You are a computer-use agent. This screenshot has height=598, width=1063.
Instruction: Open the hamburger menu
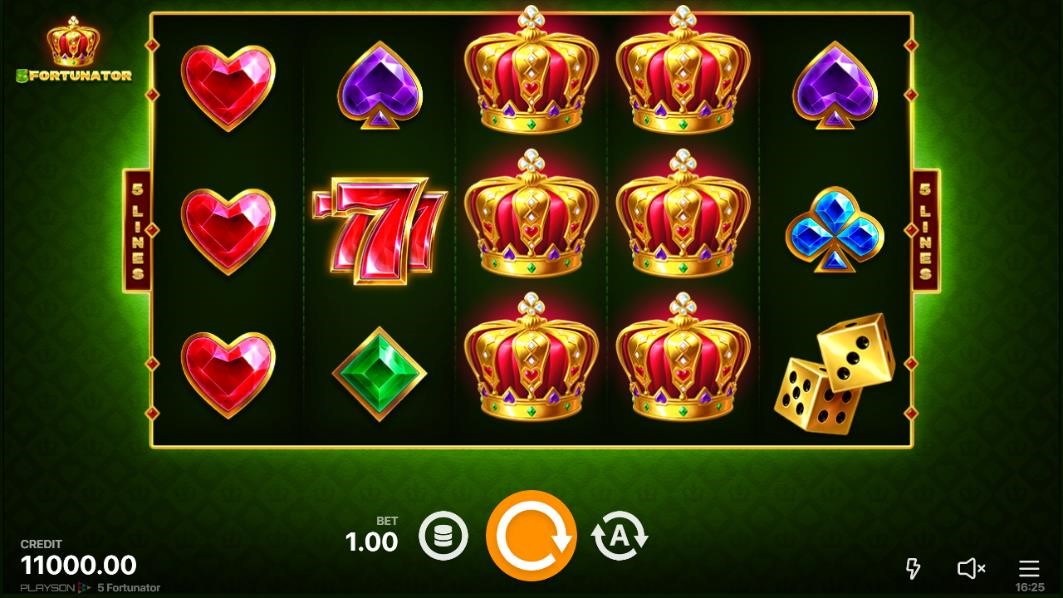tap(1028, 568)
